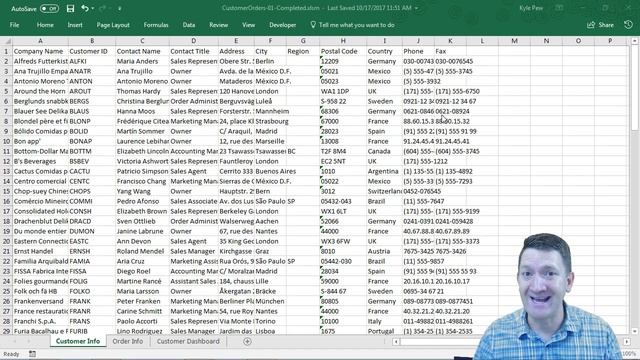
Task: Switch to the Data tab
Action: pos(189,25)
